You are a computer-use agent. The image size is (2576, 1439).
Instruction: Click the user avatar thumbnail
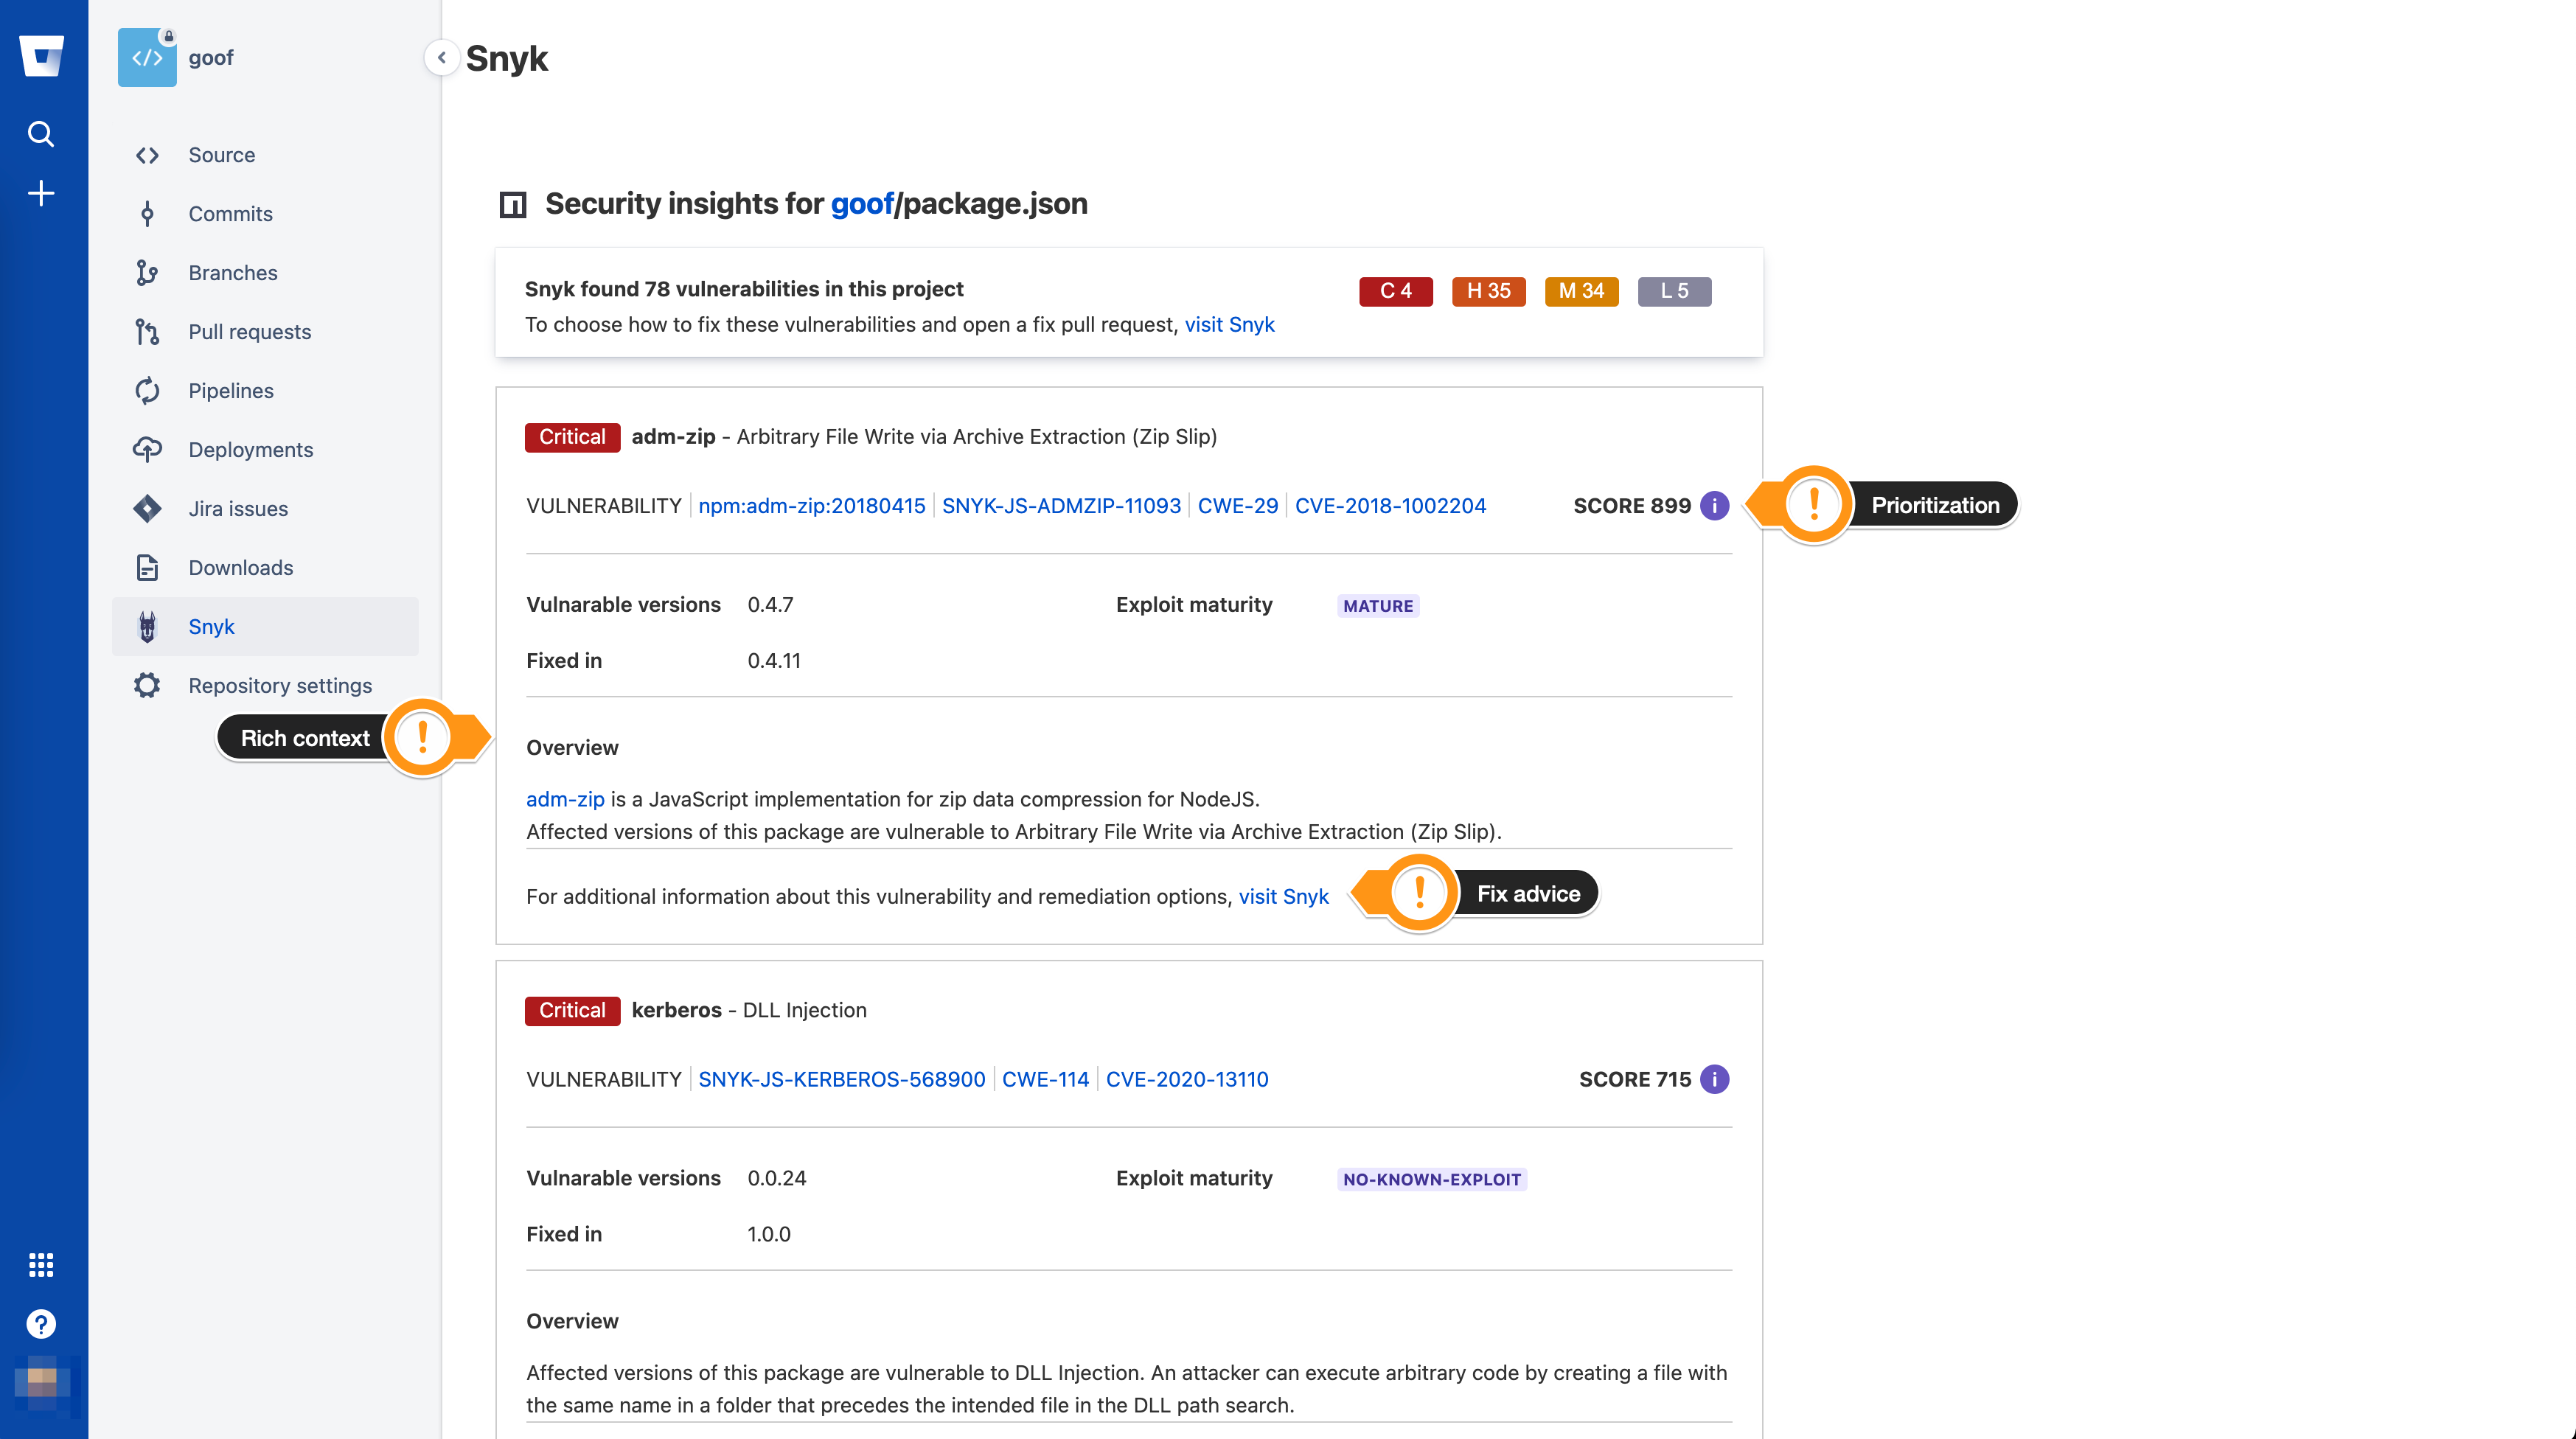[41, 1384]
